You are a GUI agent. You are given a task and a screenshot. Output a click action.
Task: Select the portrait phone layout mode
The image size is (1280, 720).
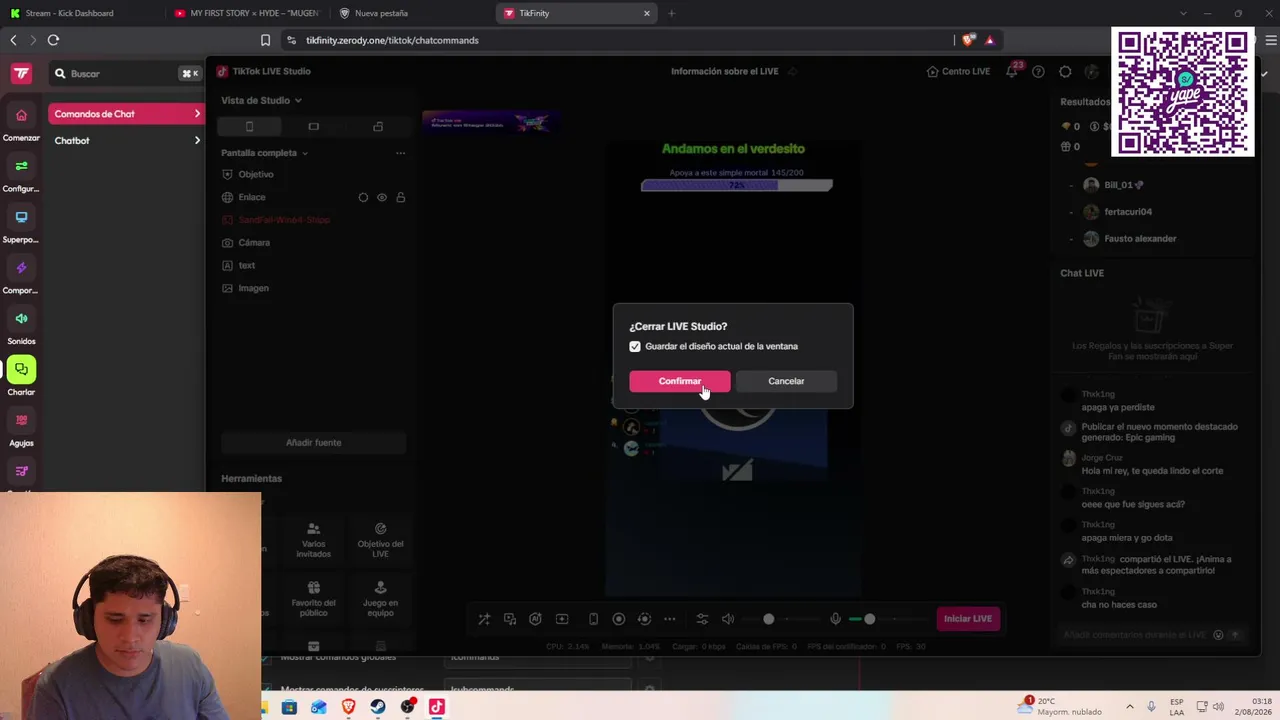point(249,126)
